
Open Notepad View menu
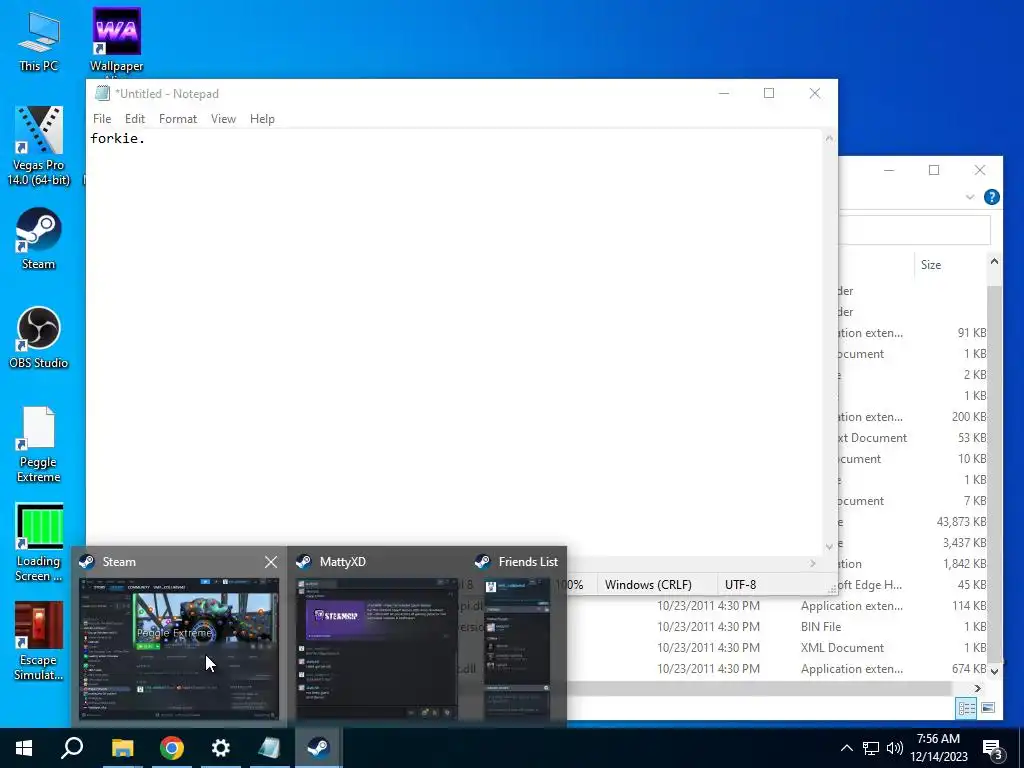point(223,119)
